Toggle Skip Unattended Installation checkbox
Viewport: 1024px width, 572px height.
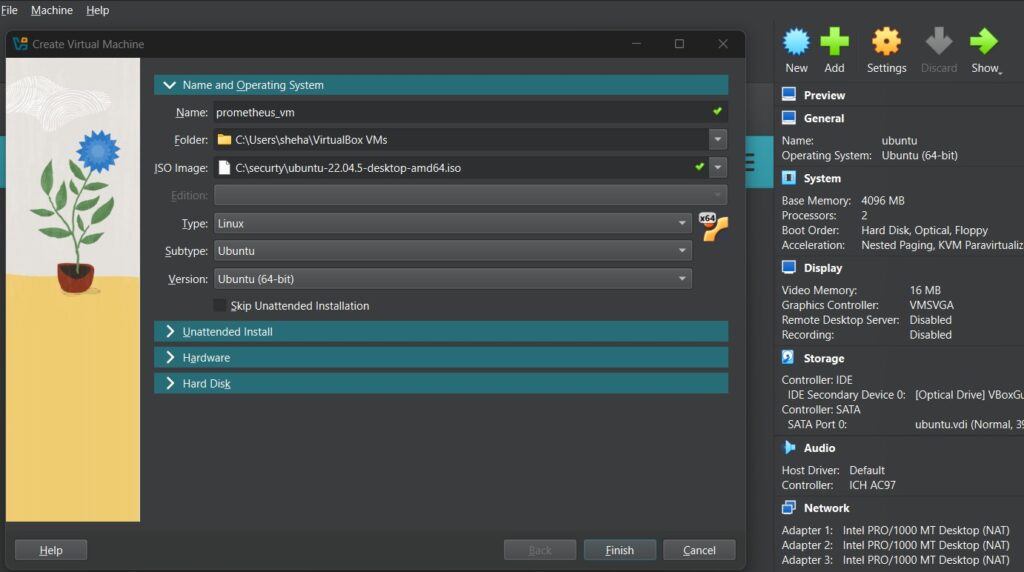click(x=220, y=306)
